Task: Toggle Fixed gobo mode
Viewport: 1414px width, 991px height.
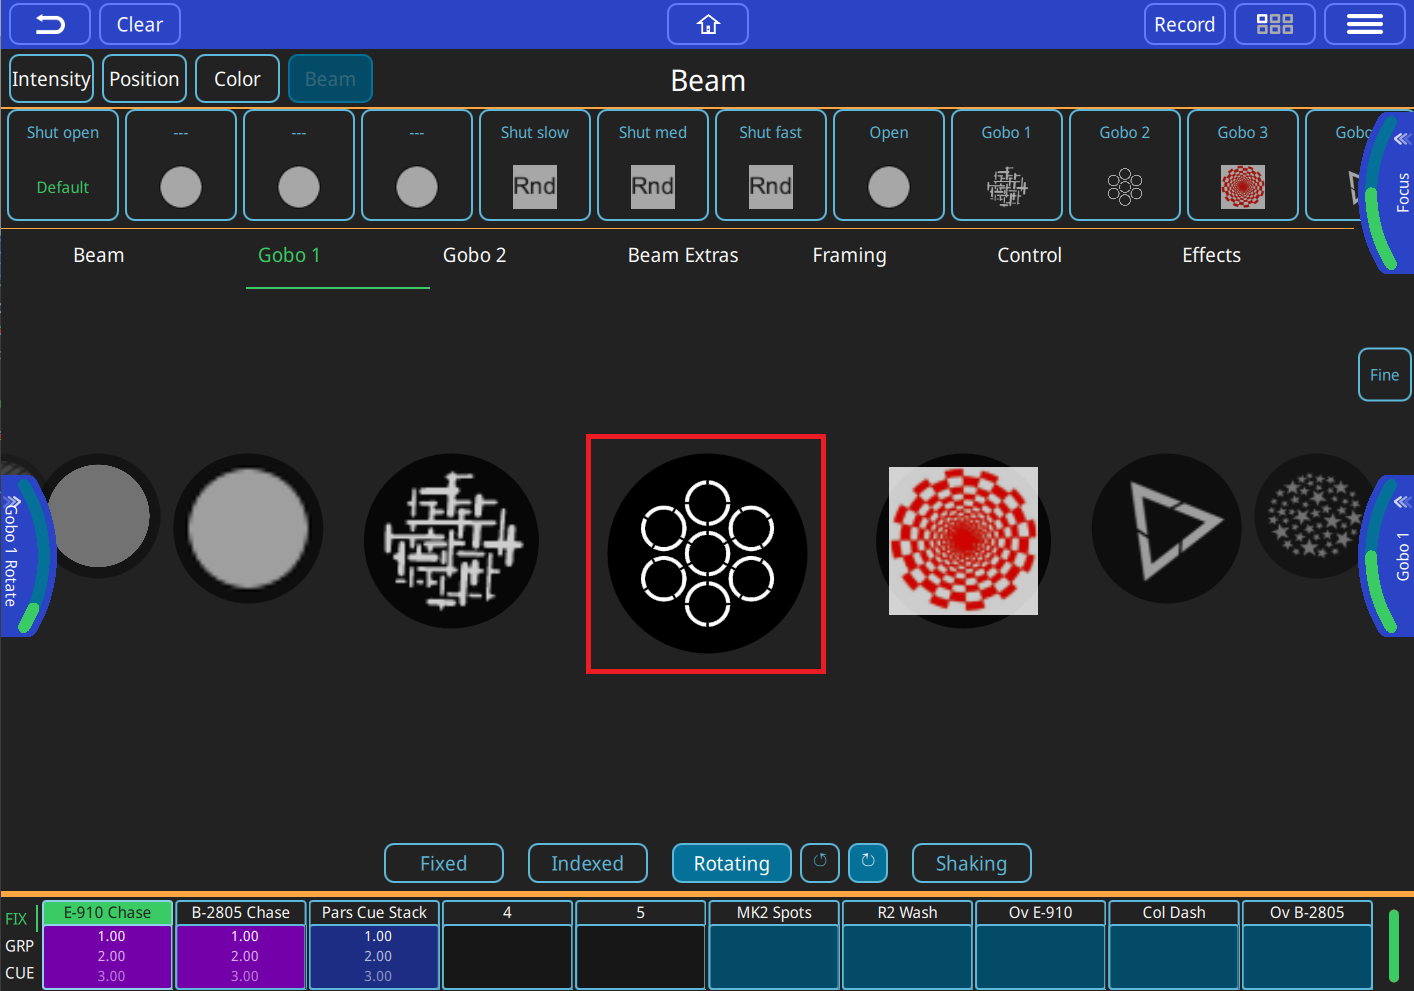Action: (x=443, y=863)
